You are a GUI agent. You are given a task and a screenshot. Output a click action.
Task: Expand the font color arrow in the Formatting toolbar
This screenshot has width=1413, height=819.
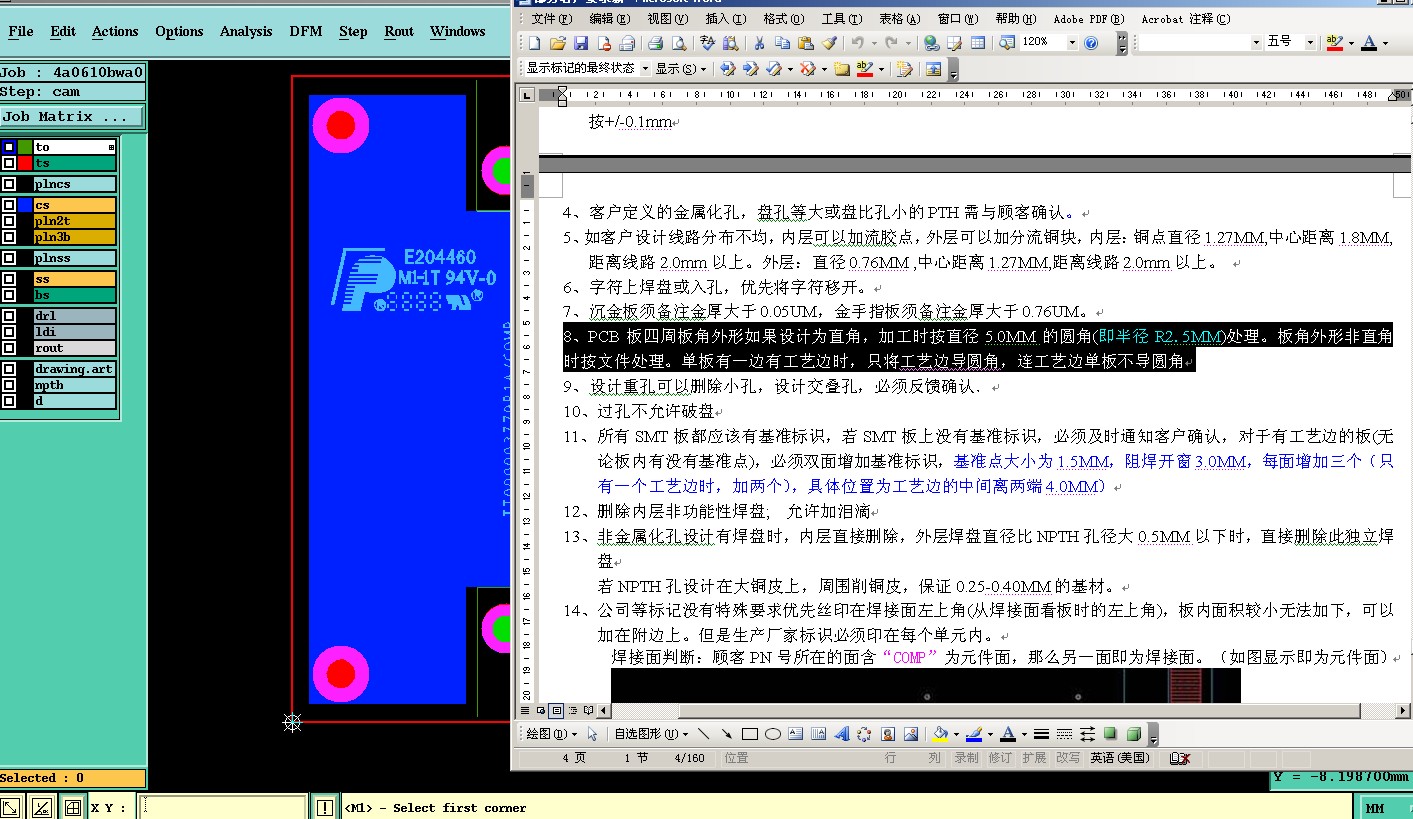pos(1385,43)
